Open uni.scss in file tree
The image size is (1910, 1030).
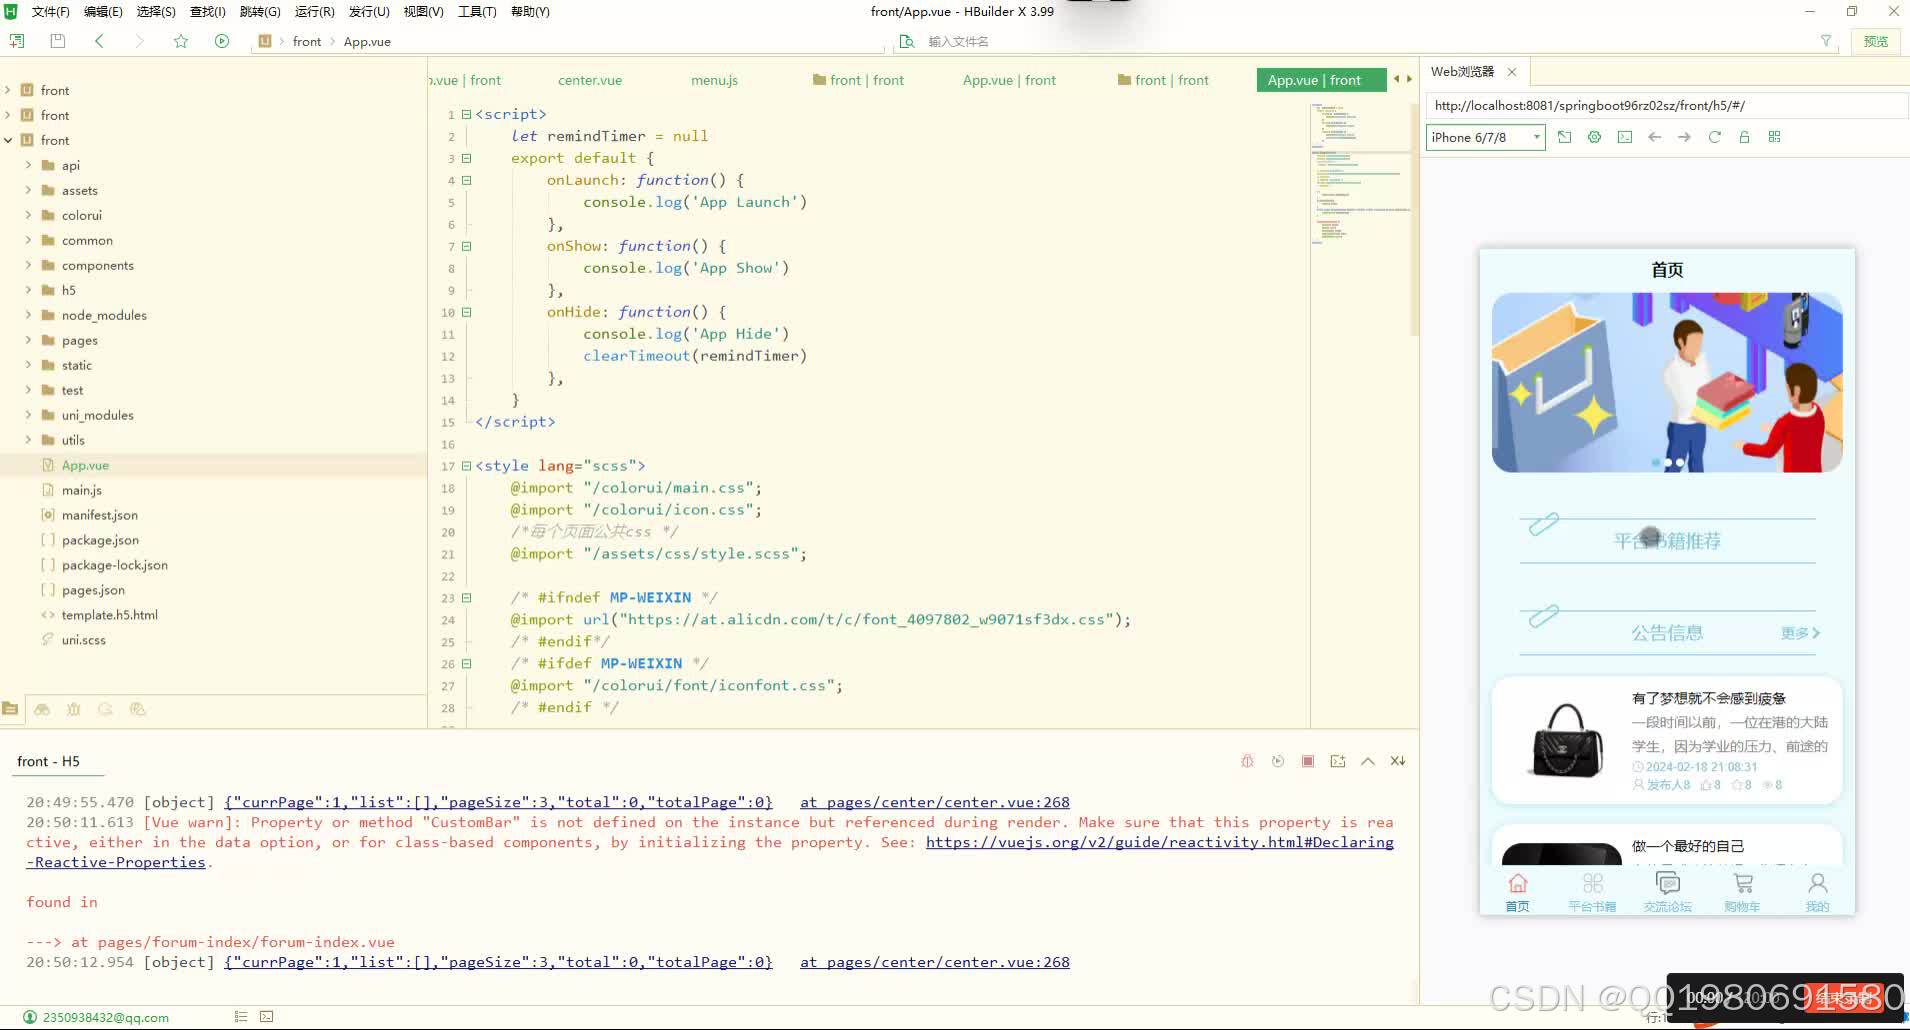coord(83,640)
